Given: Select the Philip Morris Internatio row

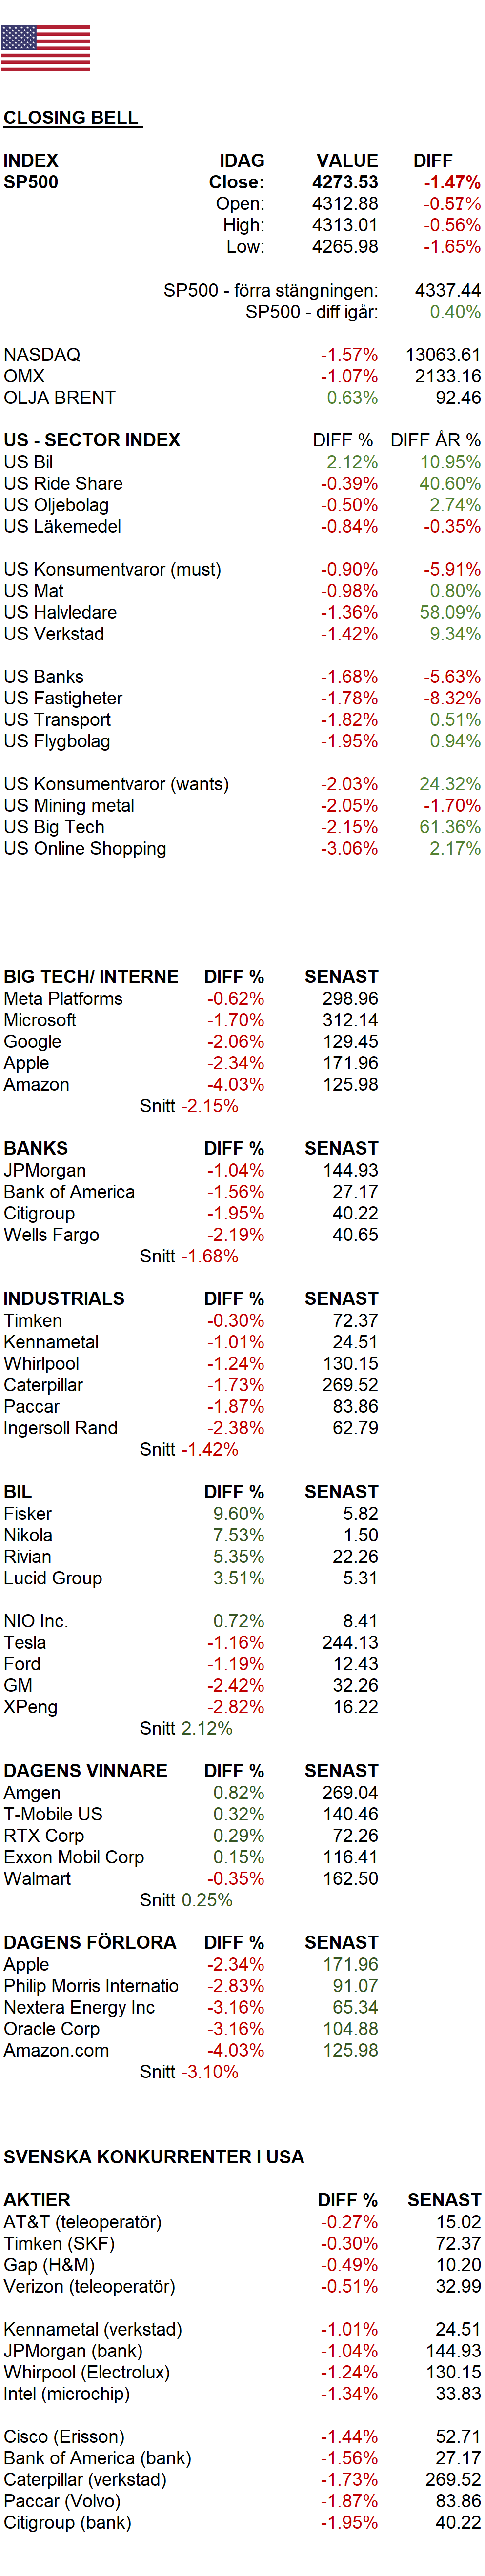Looking at the screenshot, I should 191,1986.
